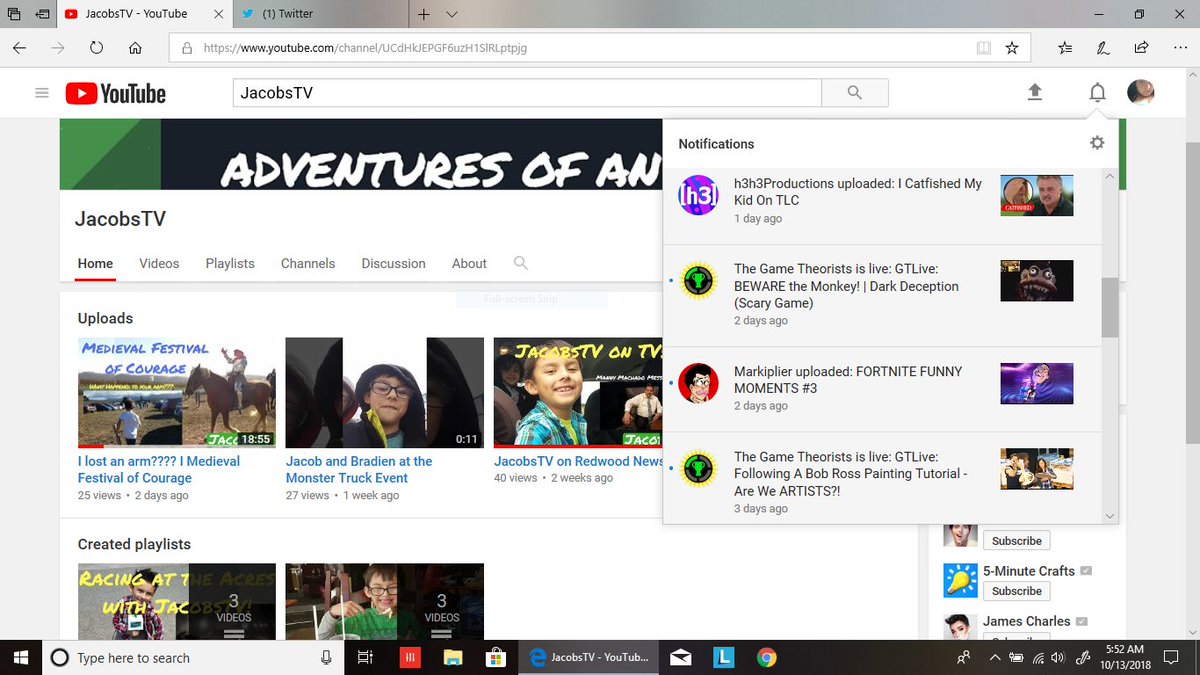
Task: Open second created playlist thumbnail
Action: pos(385,601)
